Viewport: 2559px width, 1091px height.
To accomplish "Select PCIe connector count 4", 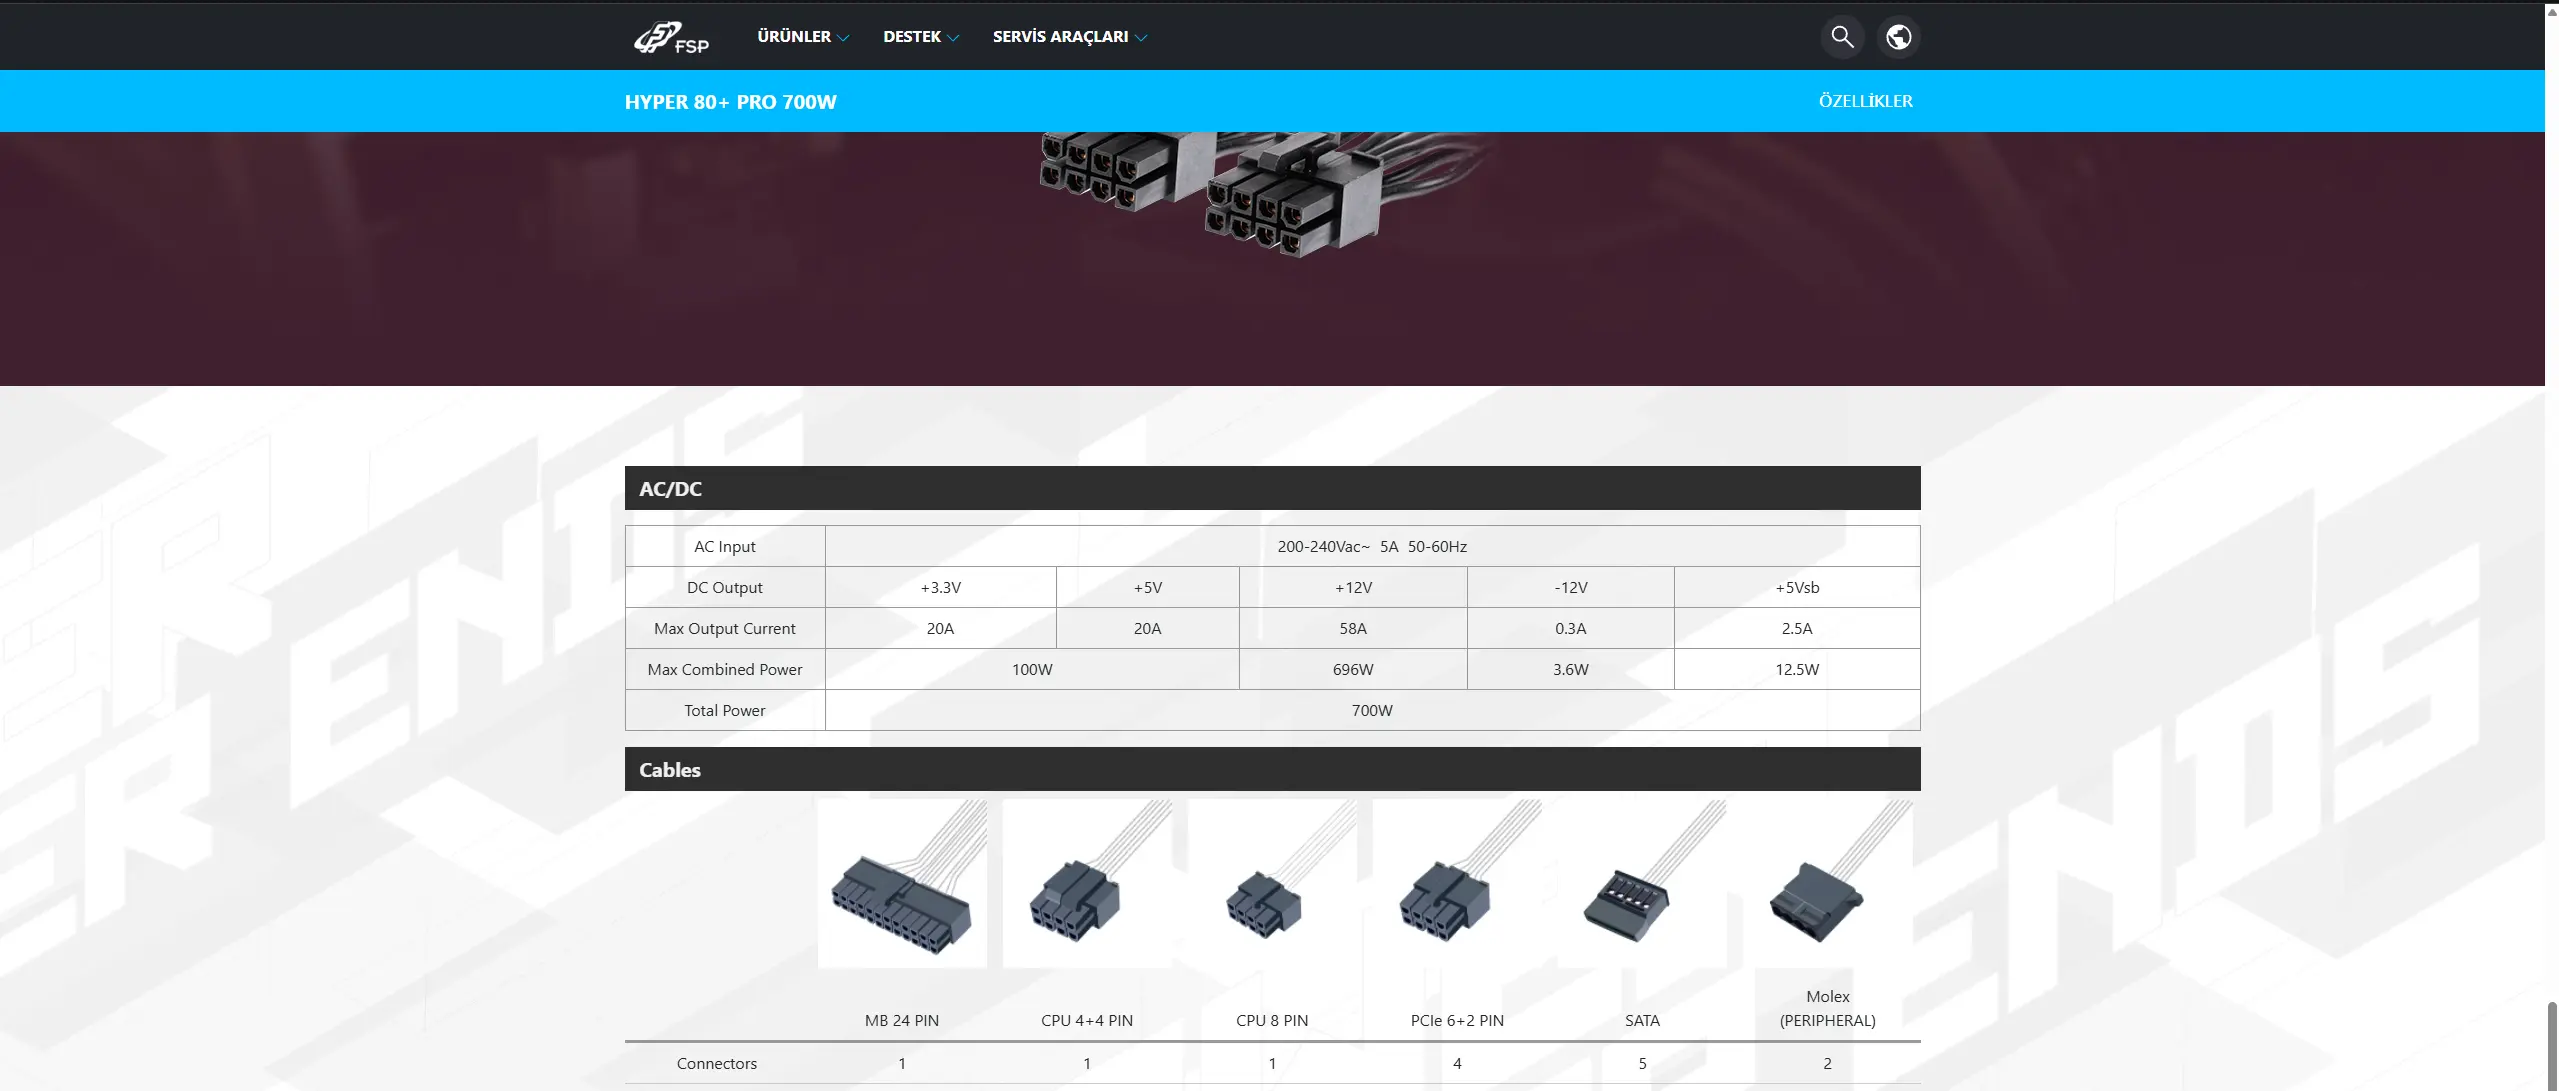I will pyautogui.click(x=1457, y=1063).
